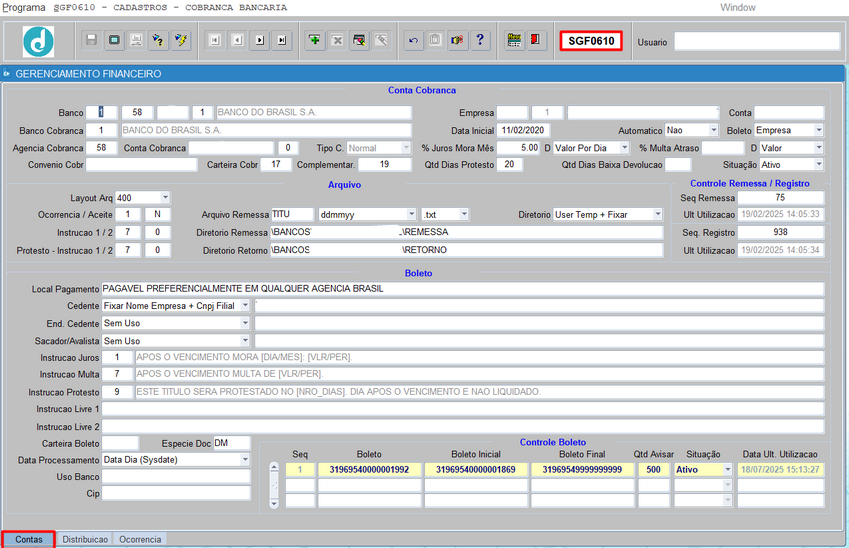Click the Especie Doc DM field
Screen dimensions: 849x548
point(232,443)
